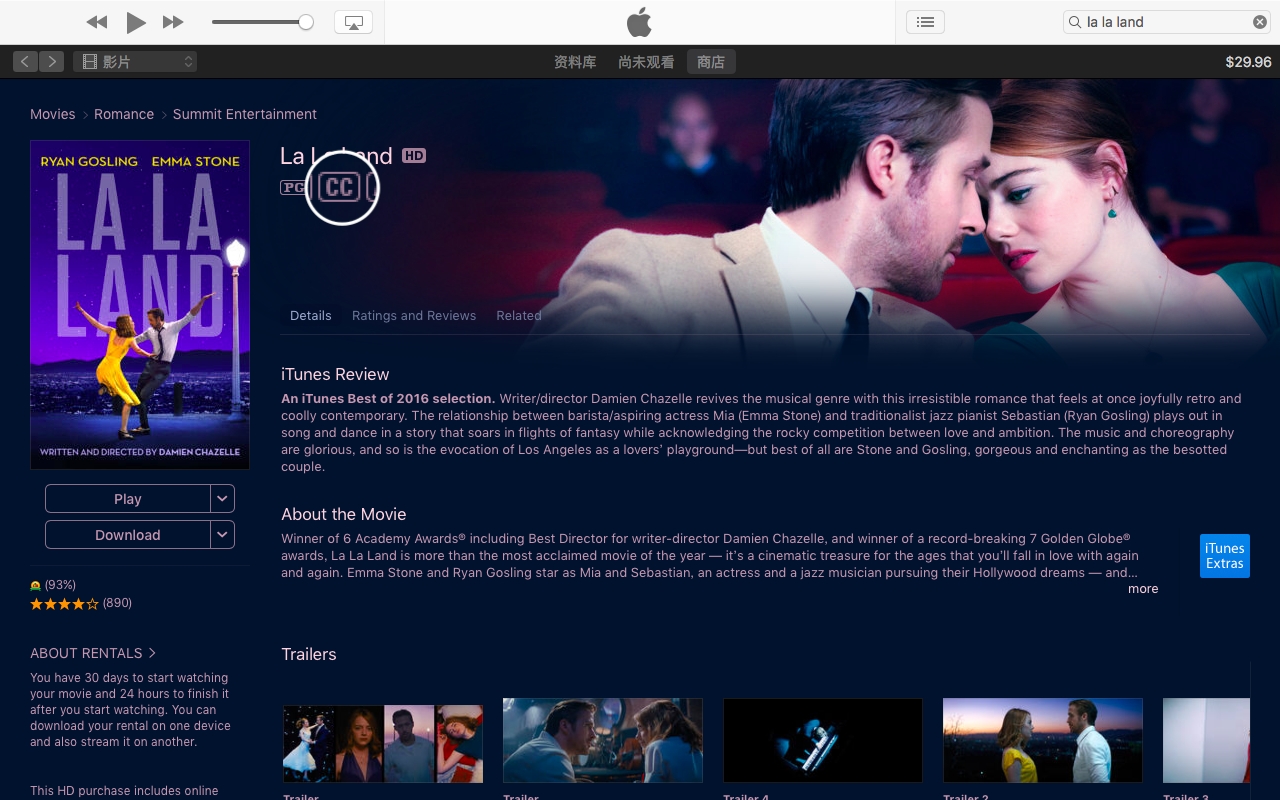This screenshot has width=1280, height=800.
Task: Click the rewind playback button
Action: pos(97,22)
